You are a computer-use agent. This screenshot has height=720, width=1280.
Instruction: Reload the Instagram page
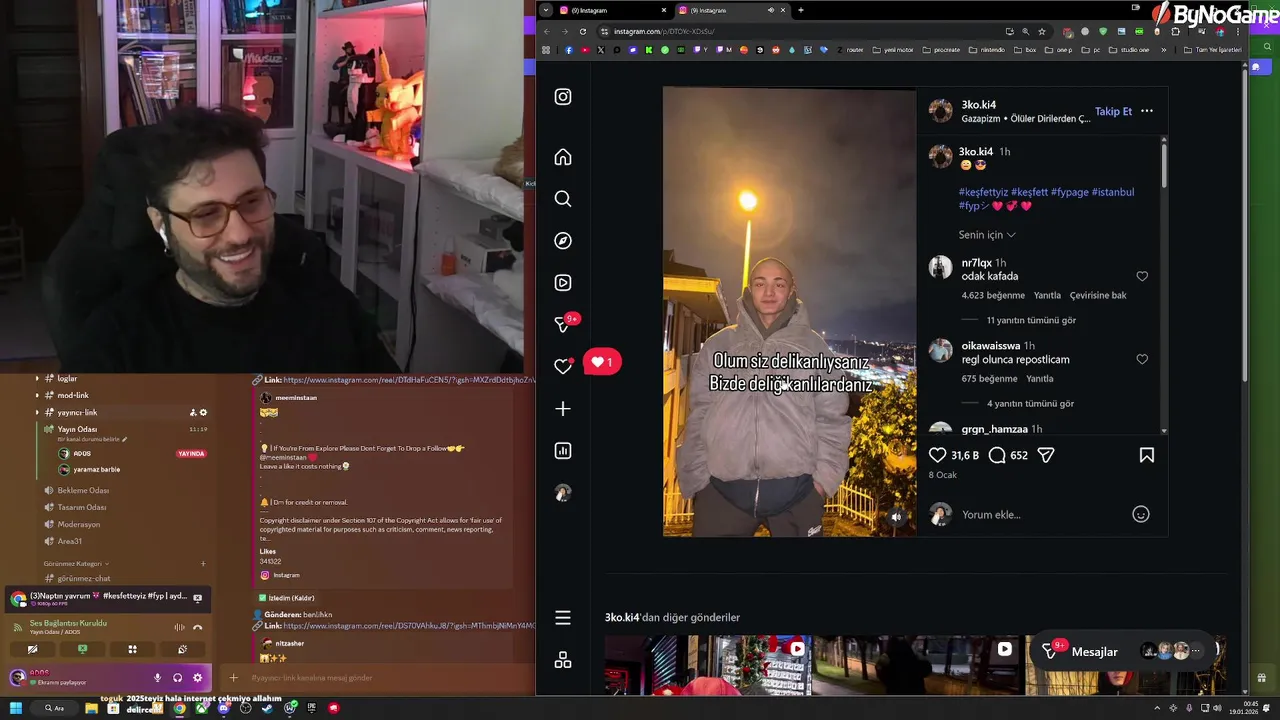tap(583, 31)
